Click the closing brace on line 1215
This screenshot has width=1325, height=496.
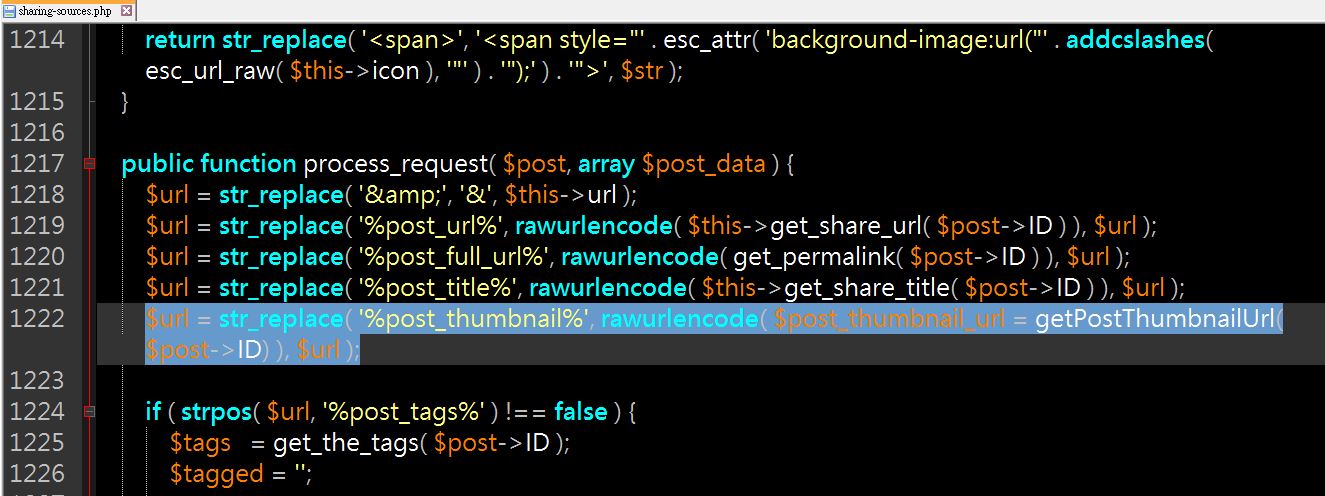pos(125,102)
